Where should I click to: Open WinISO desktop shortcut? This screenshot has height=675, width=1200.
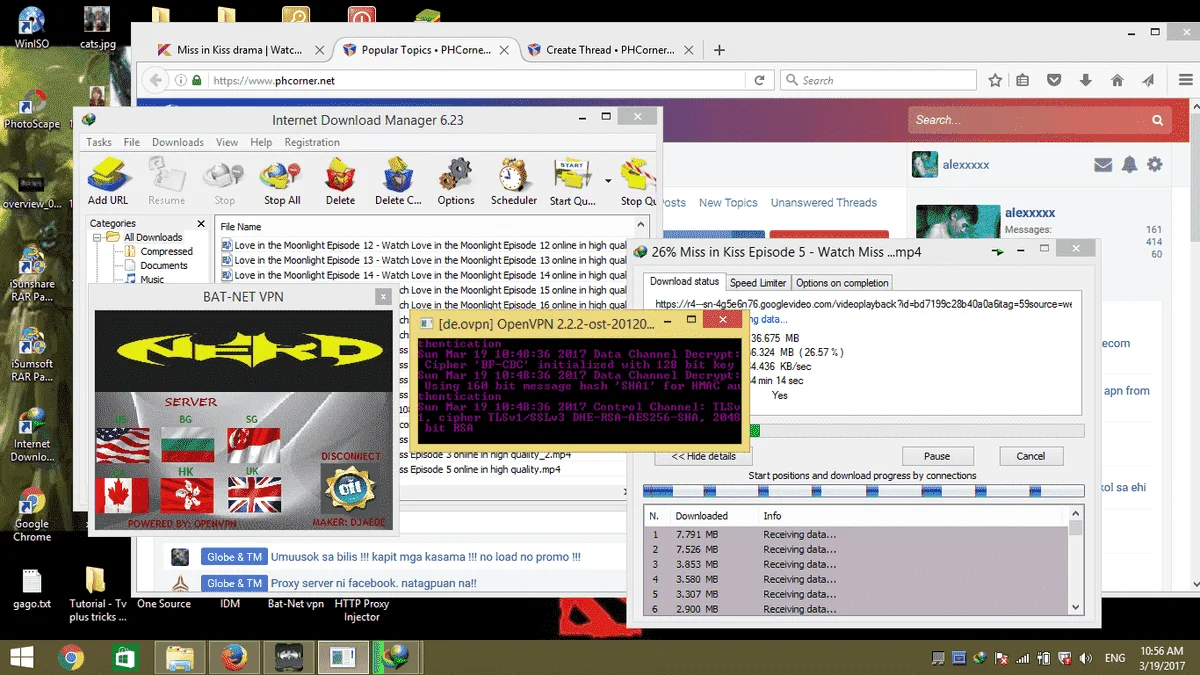tap(32, 28)
